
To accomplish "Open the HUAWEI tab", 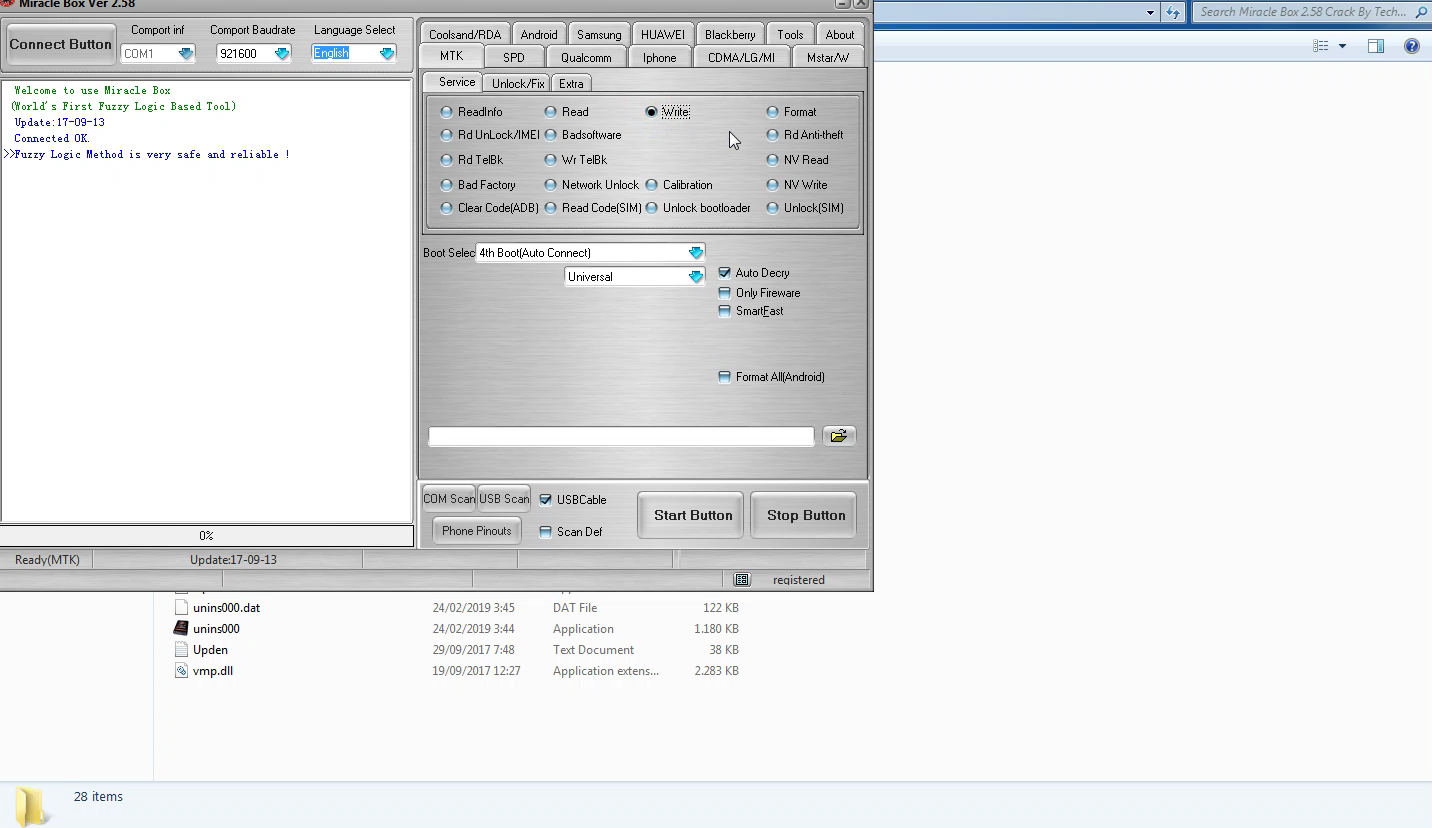I will [663, 34].
